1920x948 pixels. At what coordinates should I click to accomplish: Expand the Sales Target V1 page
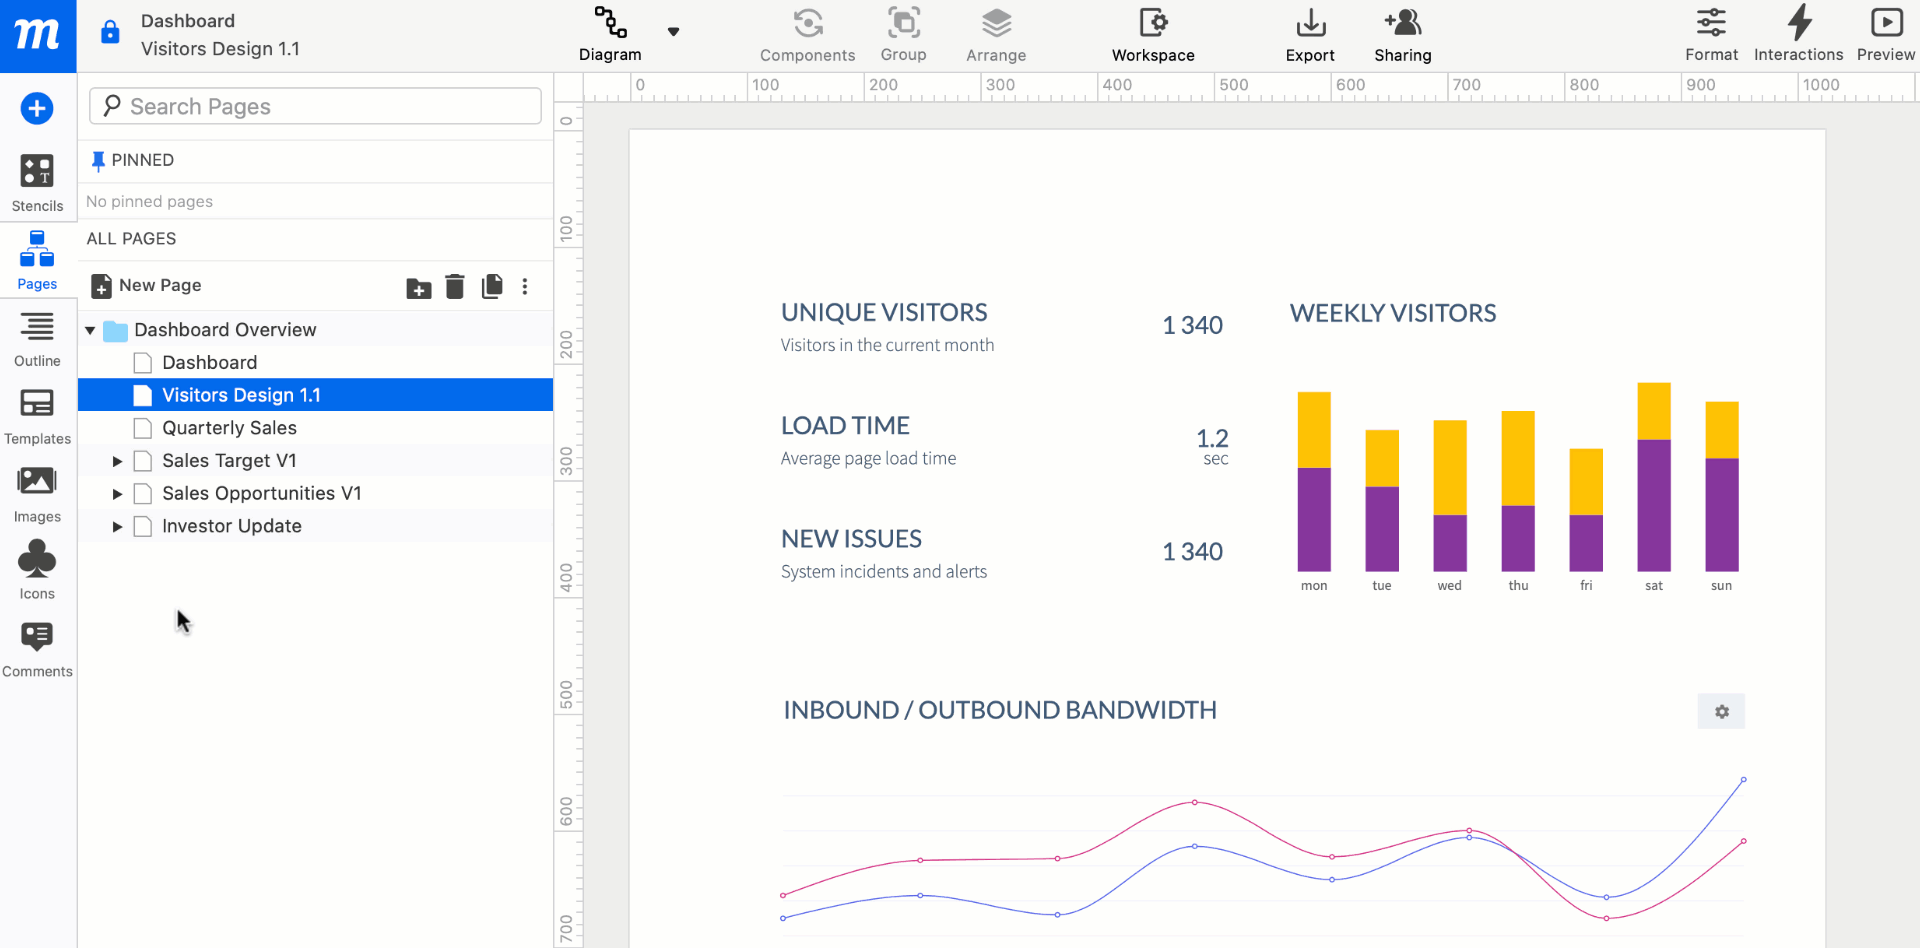pos(117,461)
